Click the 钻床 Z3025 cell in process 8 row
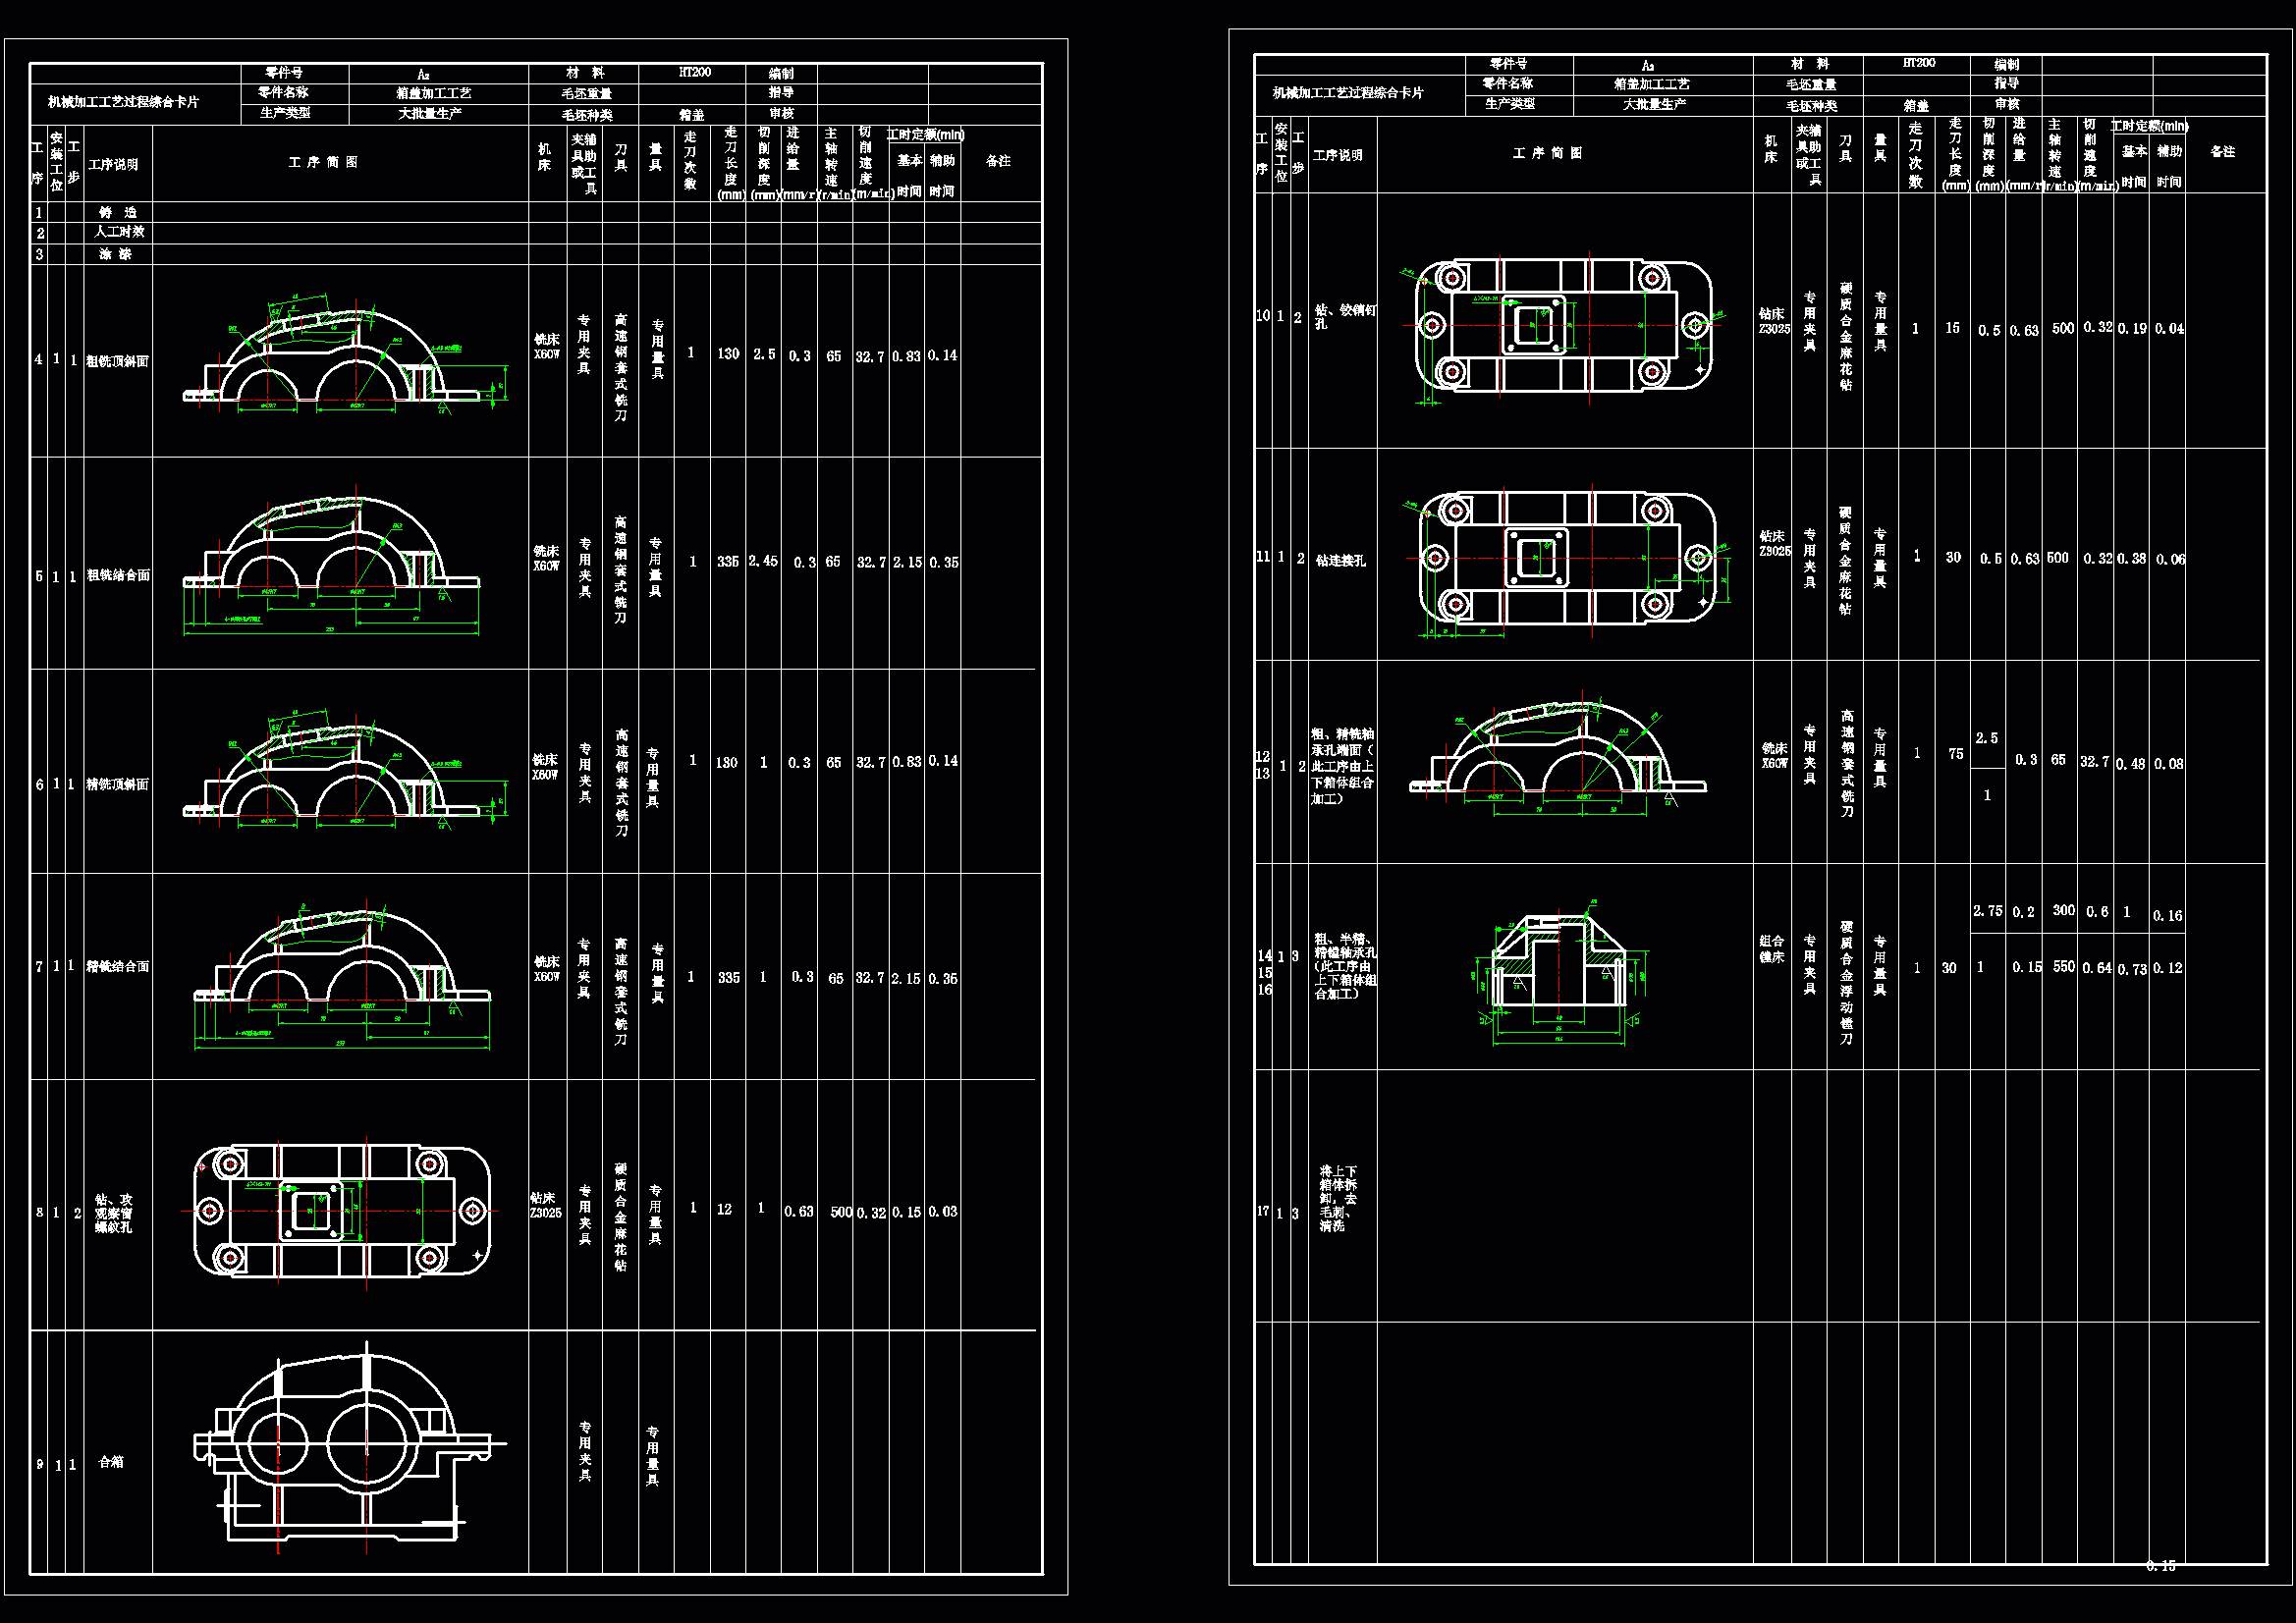 pyautogui.click(x=545, y=1205)
